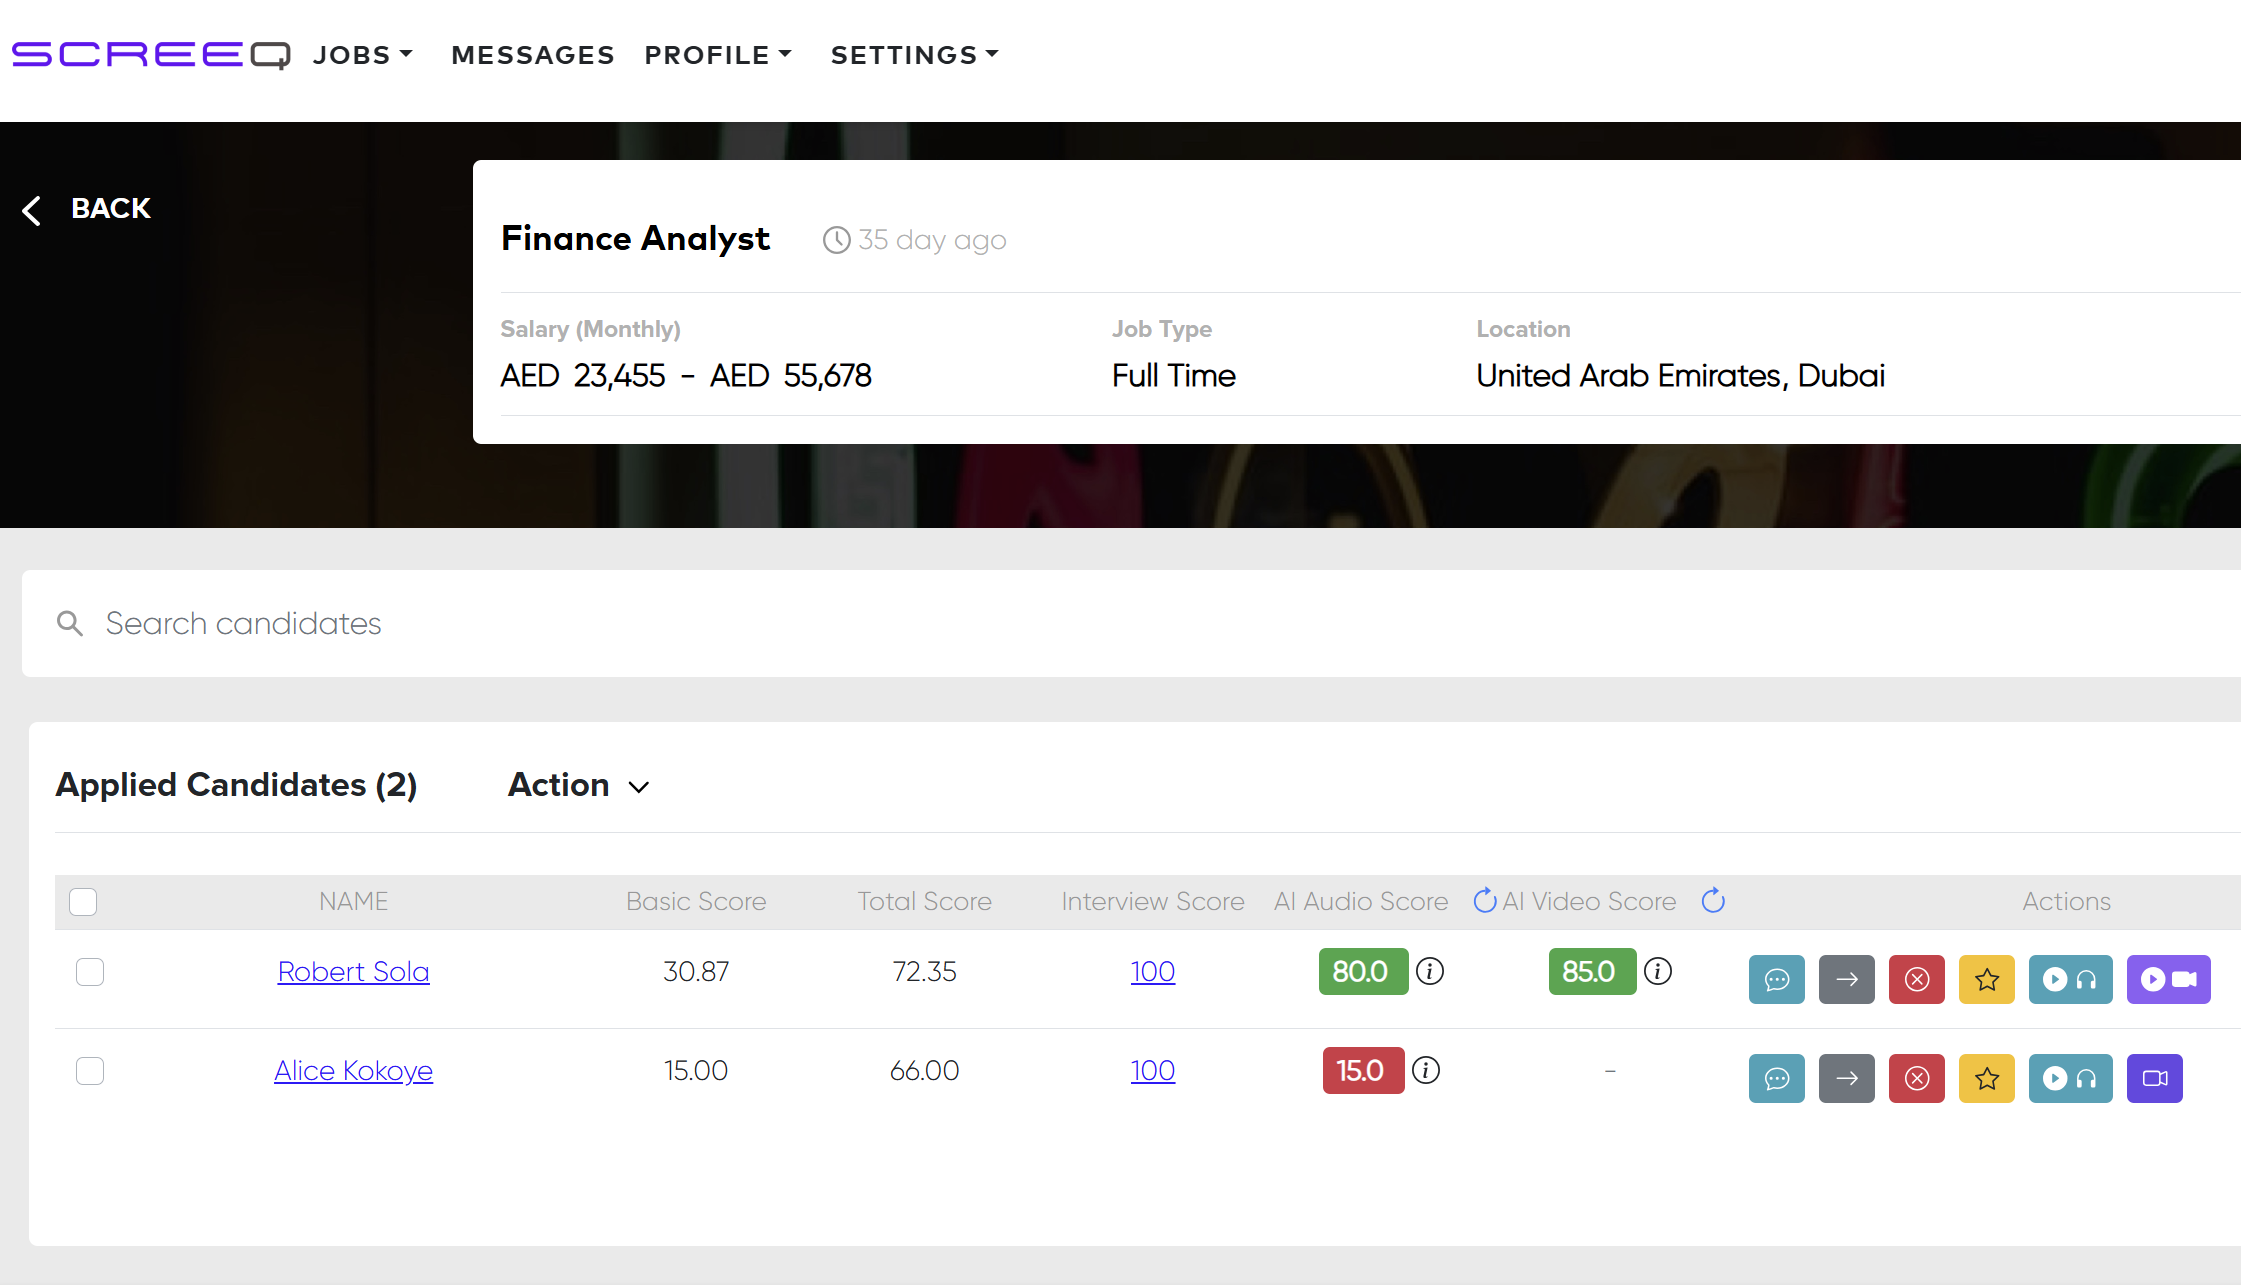Go back using the Back button
The height and width of the screenshot is (1285, 2241).
pos(87,209)
